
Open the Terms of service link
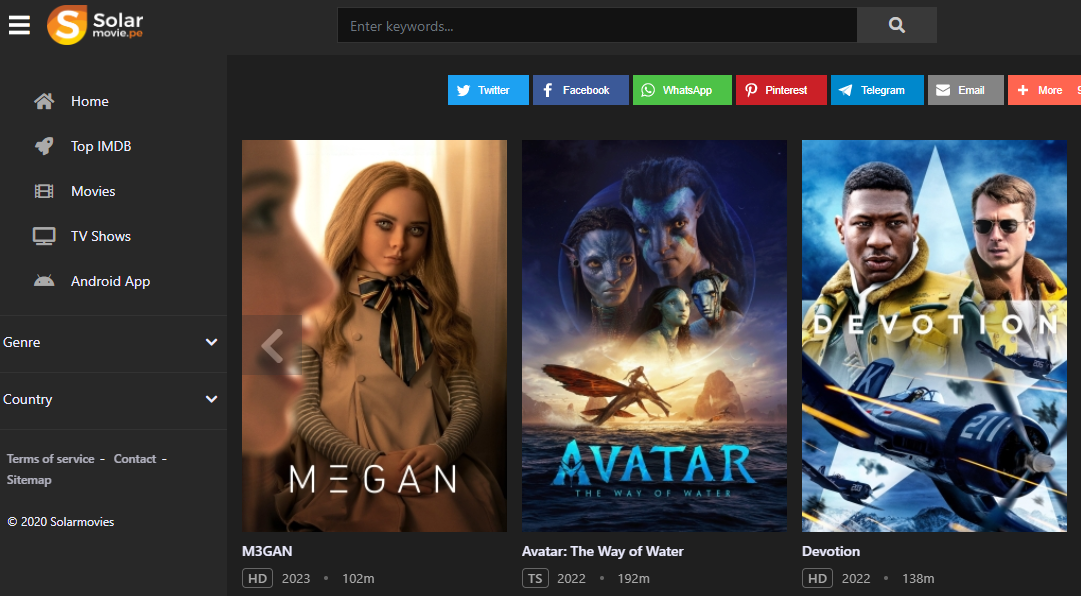[50, 459]
